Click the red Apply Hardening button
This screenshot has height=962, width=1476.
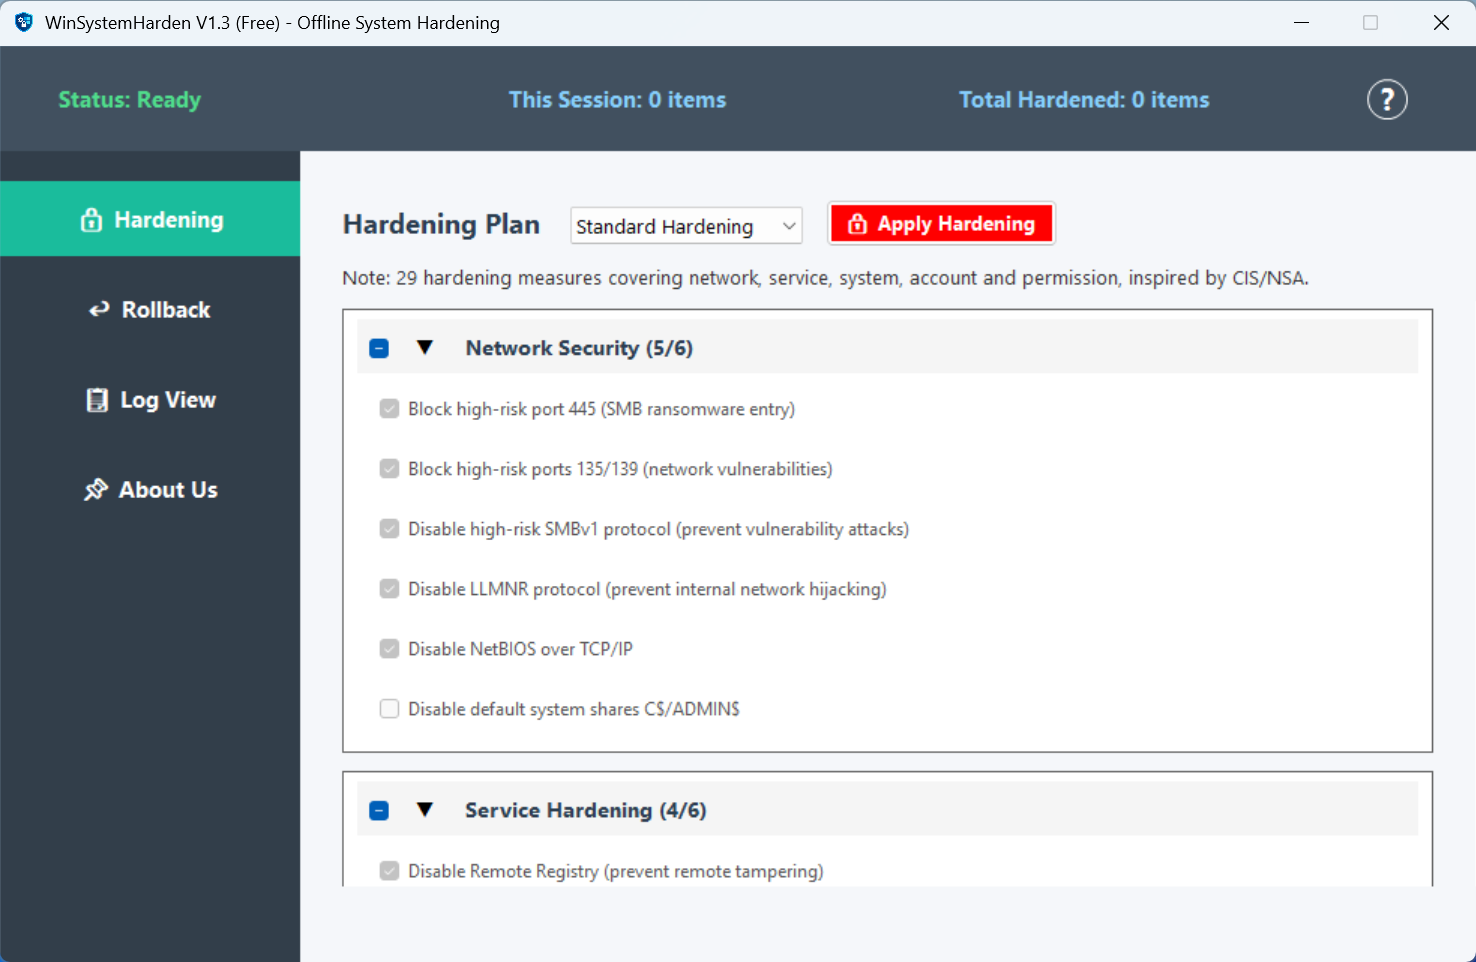coord(941,224)
